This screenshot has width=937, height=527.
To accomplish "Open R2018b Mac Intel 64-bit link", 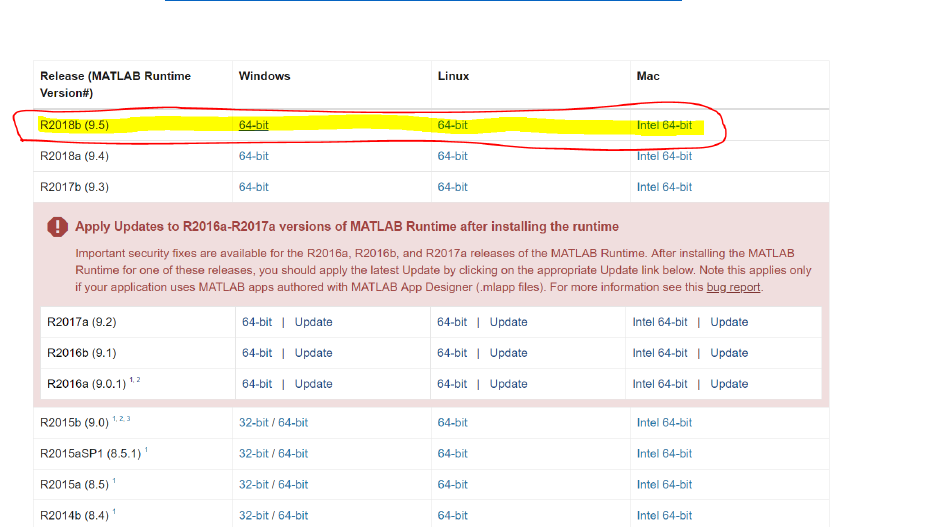I will [x=664, y=125].
